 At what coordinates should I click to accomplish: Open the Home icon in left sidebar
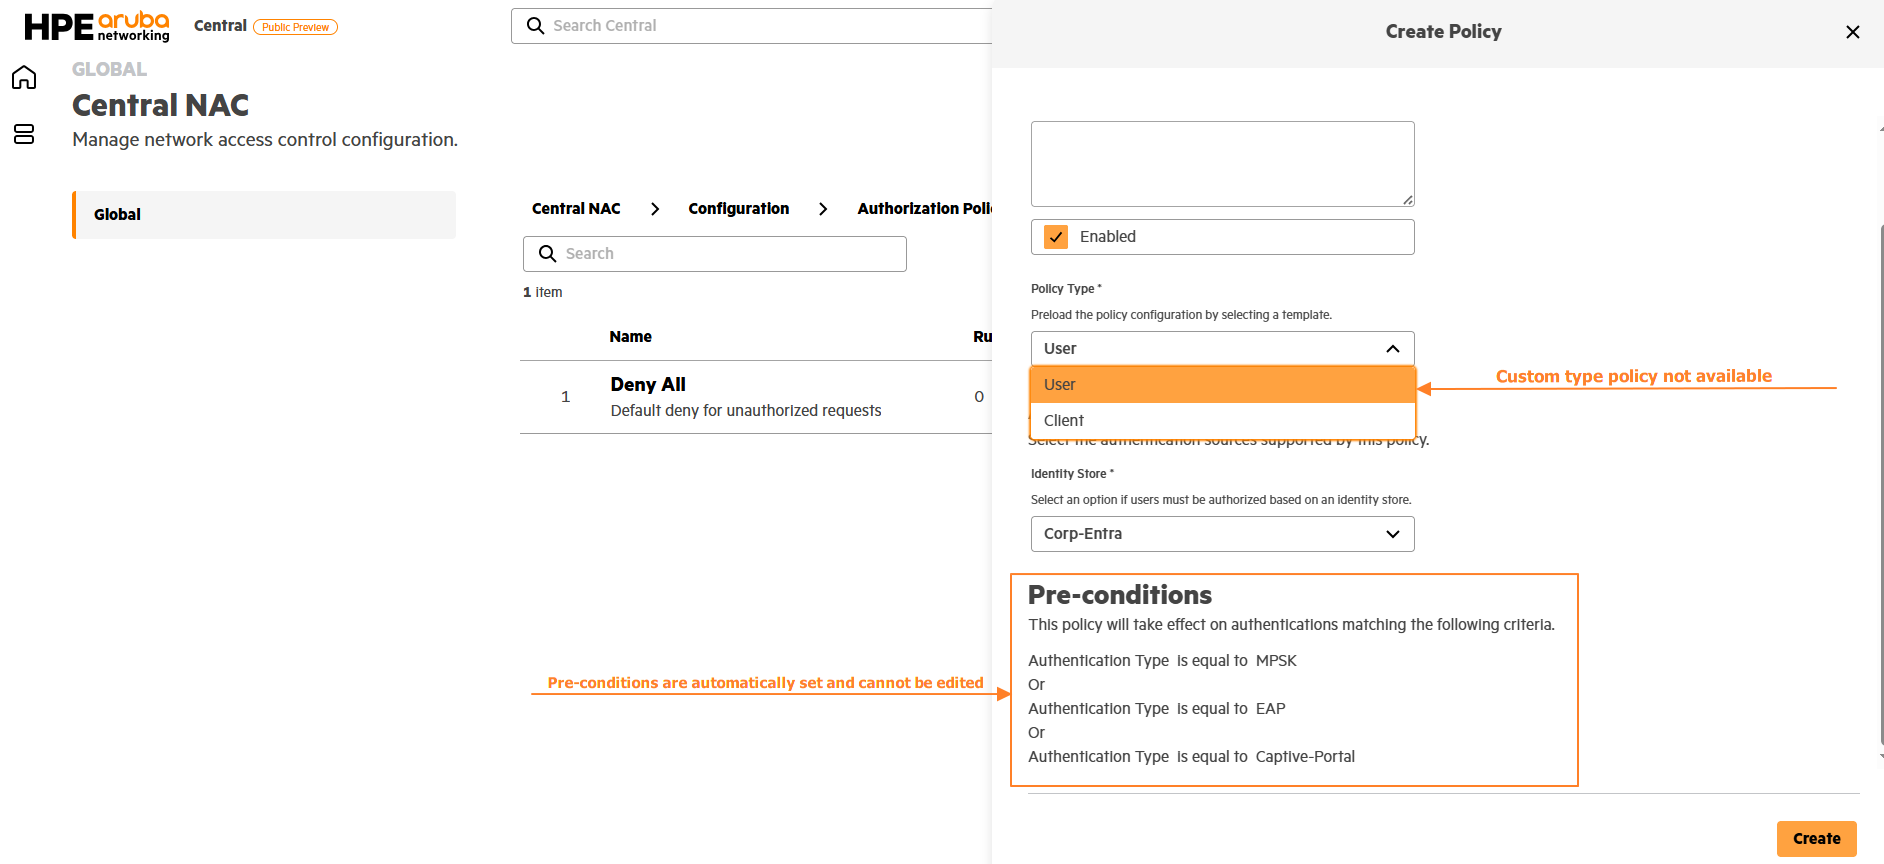(24, 78)
